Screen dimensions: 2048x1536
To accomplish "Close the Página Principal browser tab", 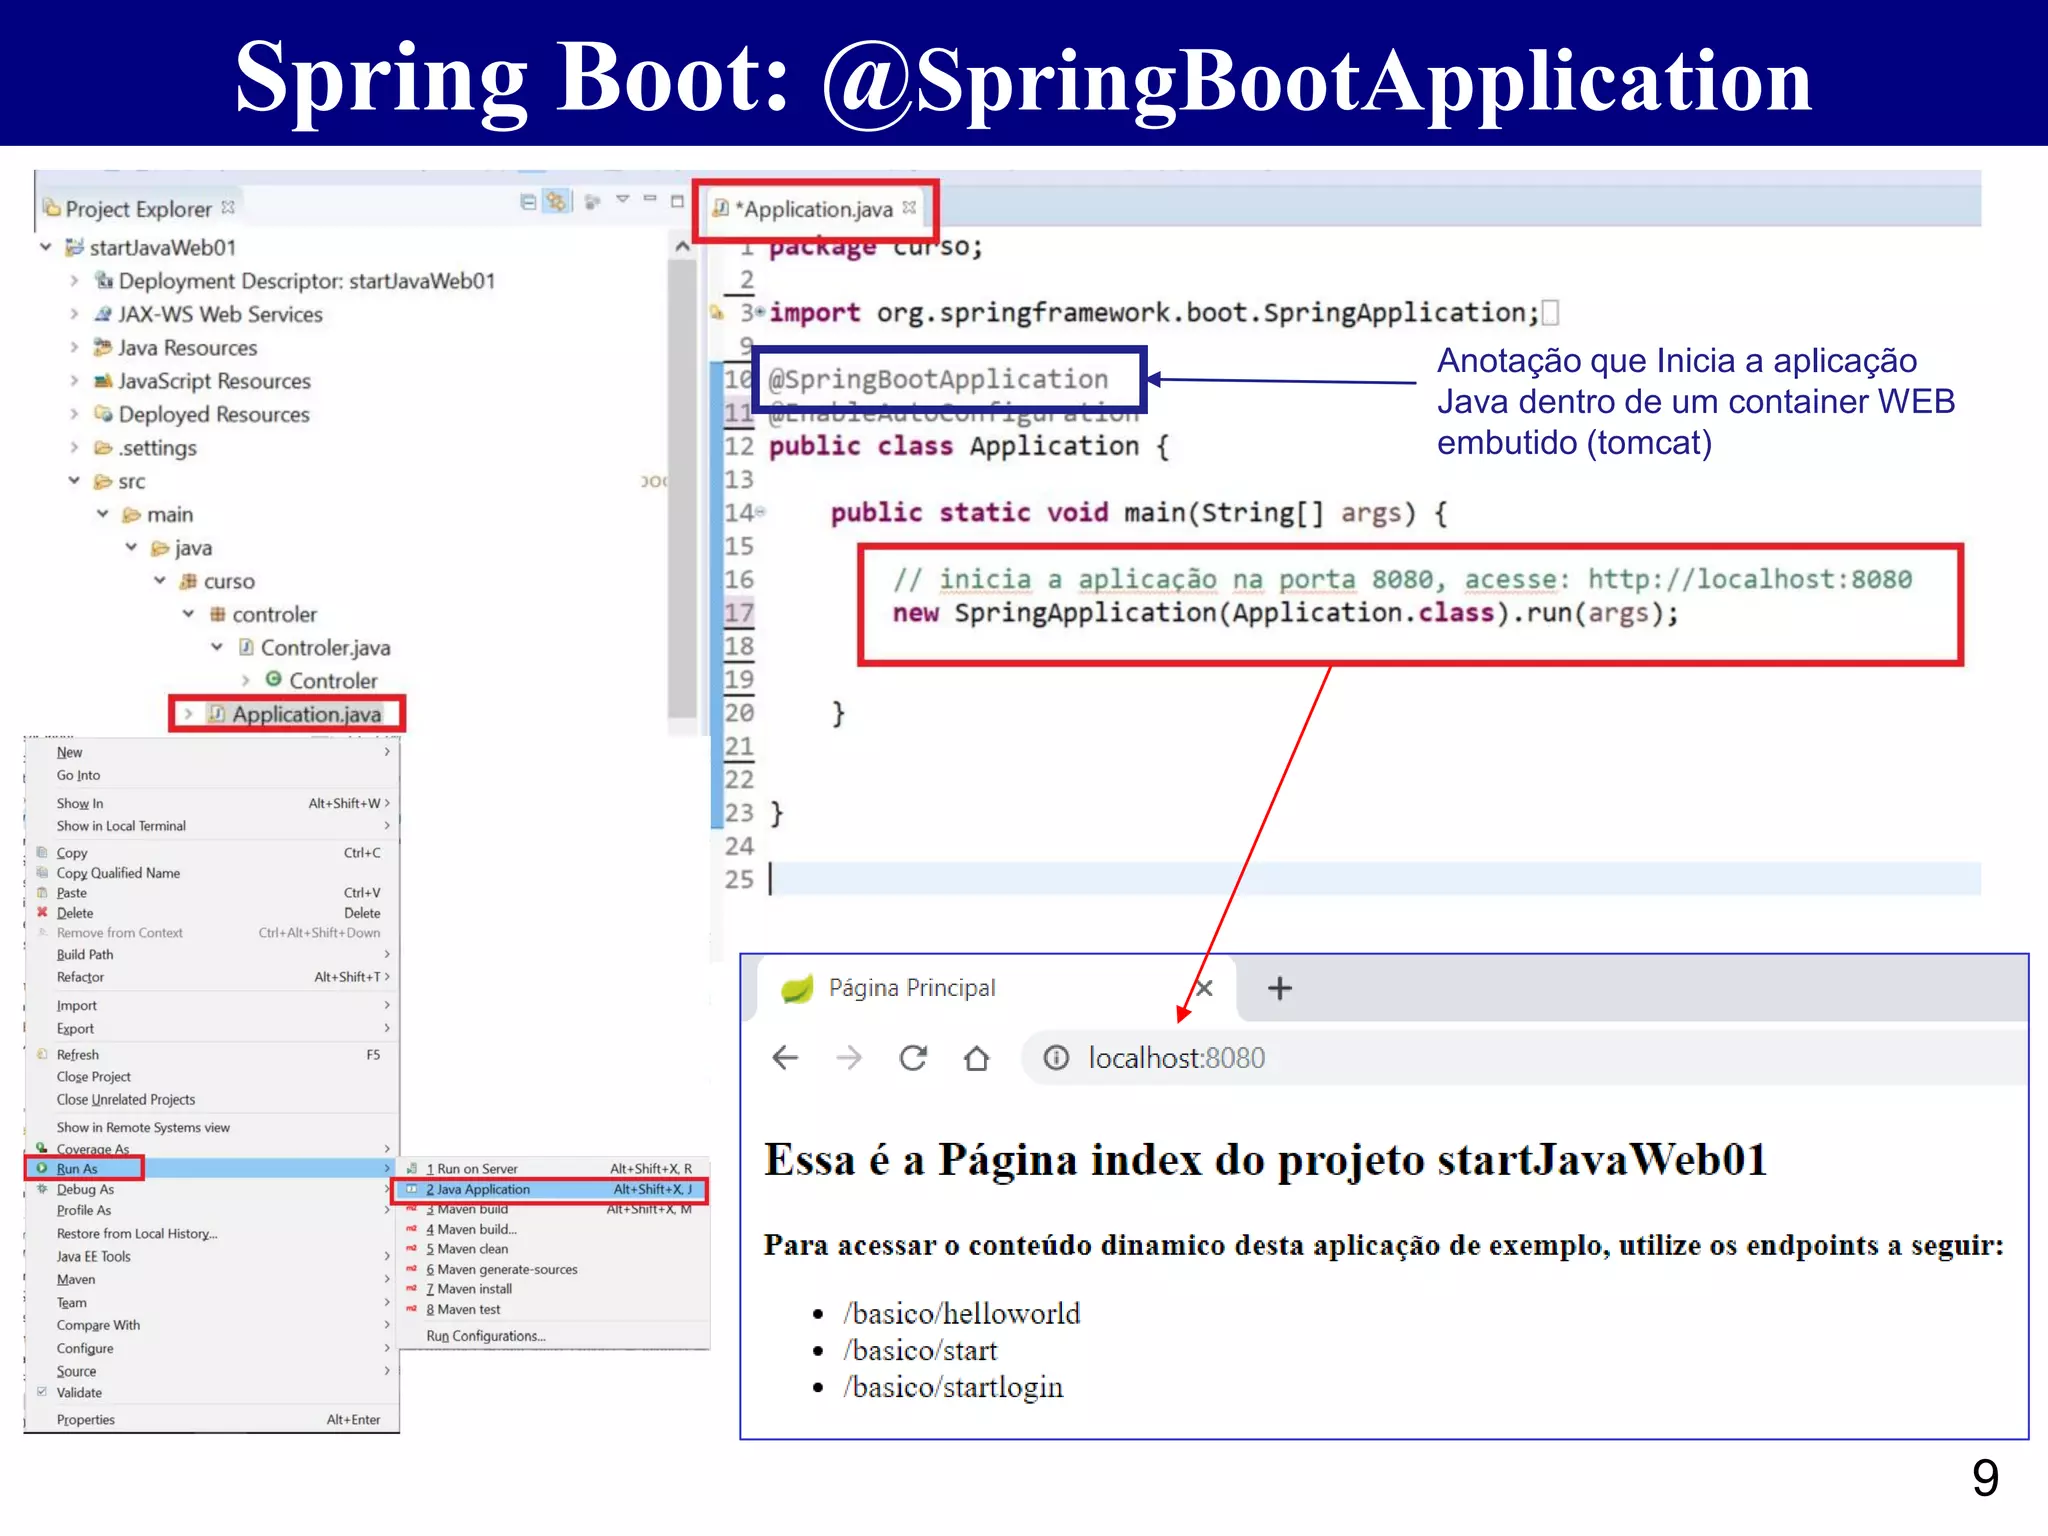I will (1205, 988).
